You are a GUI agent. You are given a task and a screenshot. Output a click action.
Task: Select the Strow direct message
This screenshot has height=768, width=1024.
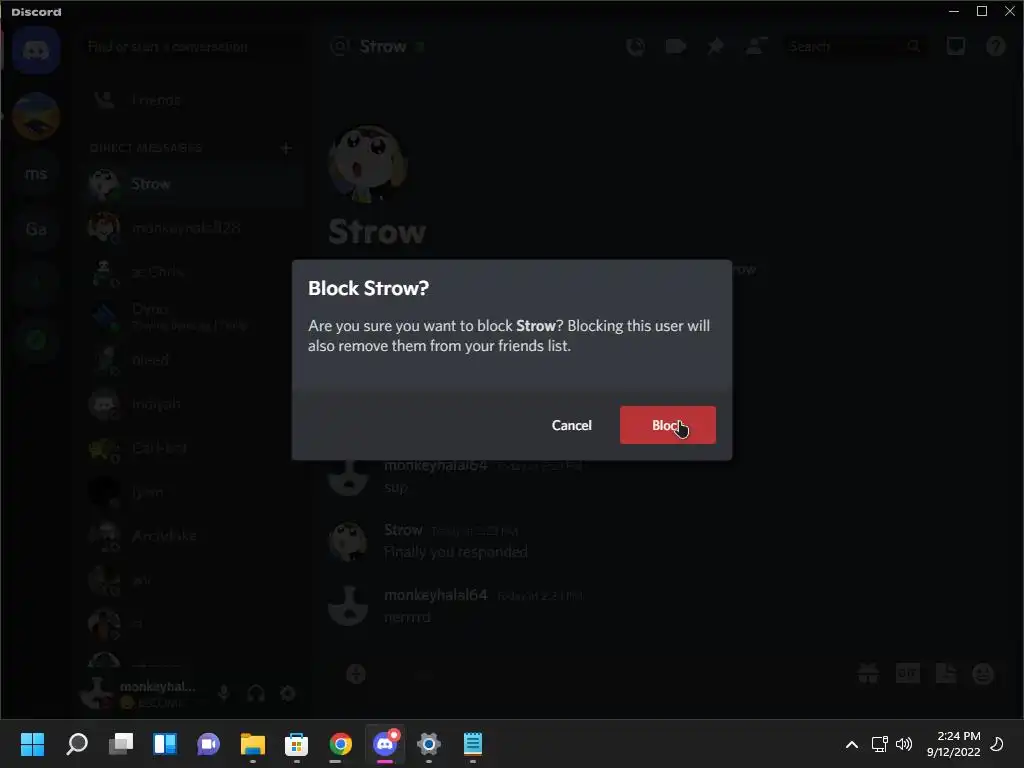(x=194, y=184)
